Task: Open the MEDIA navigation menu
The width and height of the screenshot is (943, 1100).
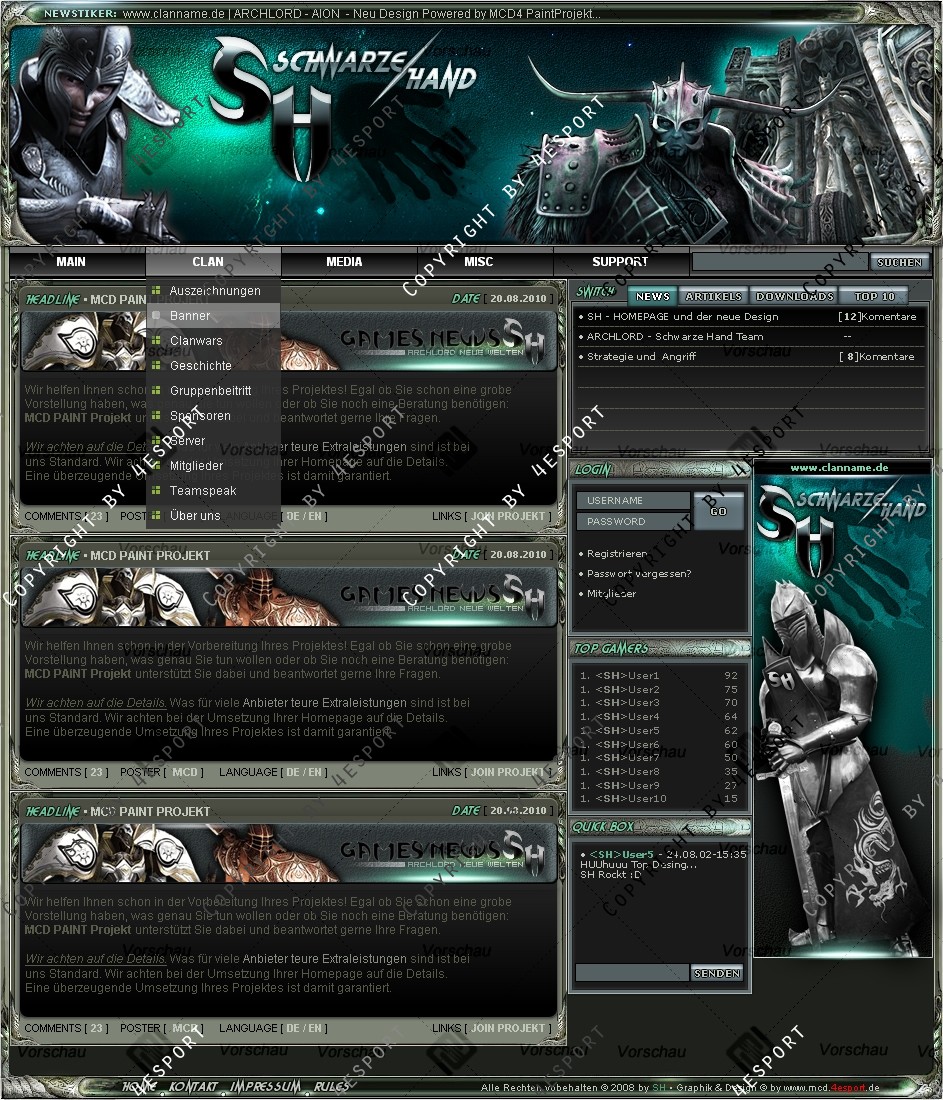Action: coord(344,262)
